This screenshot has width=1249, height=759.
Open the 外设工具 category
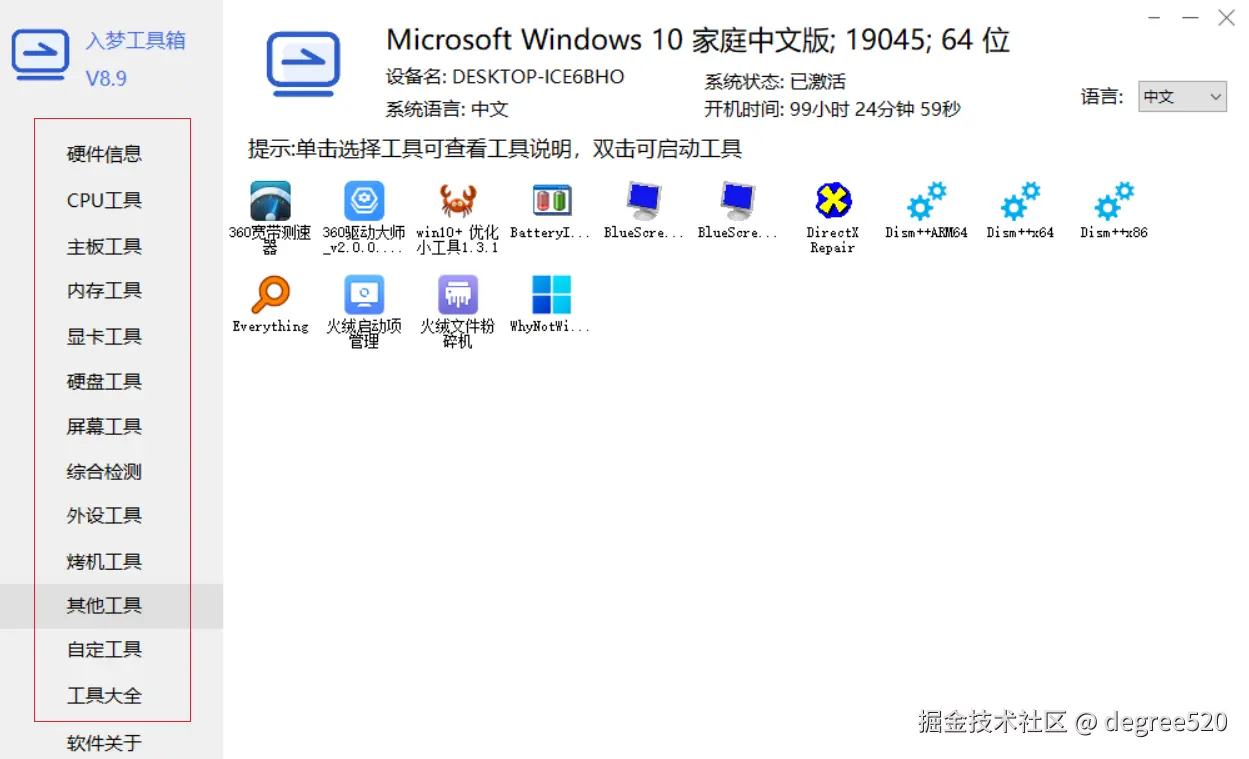(x=104, y=516)
